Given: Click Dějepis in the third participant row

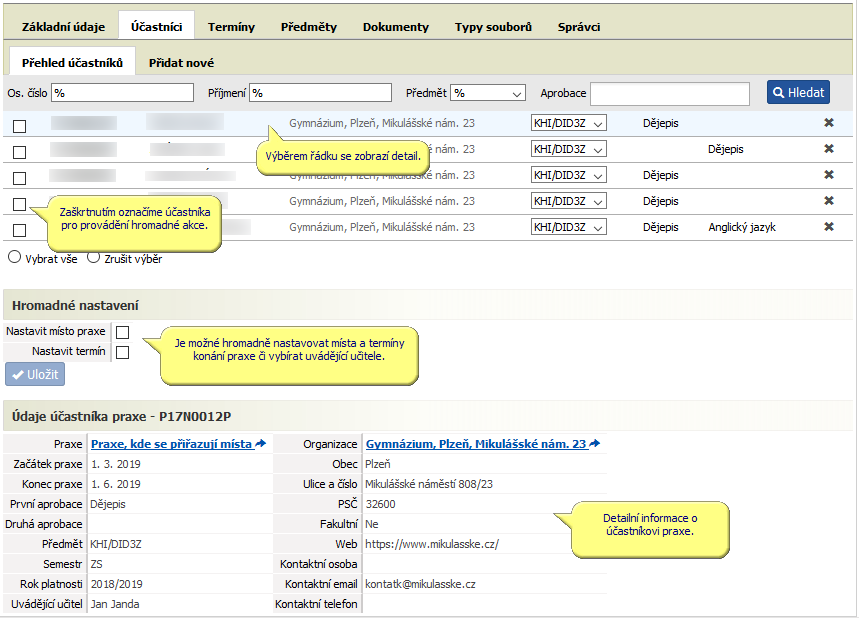Looking at the screenshot, I should 660,175.
